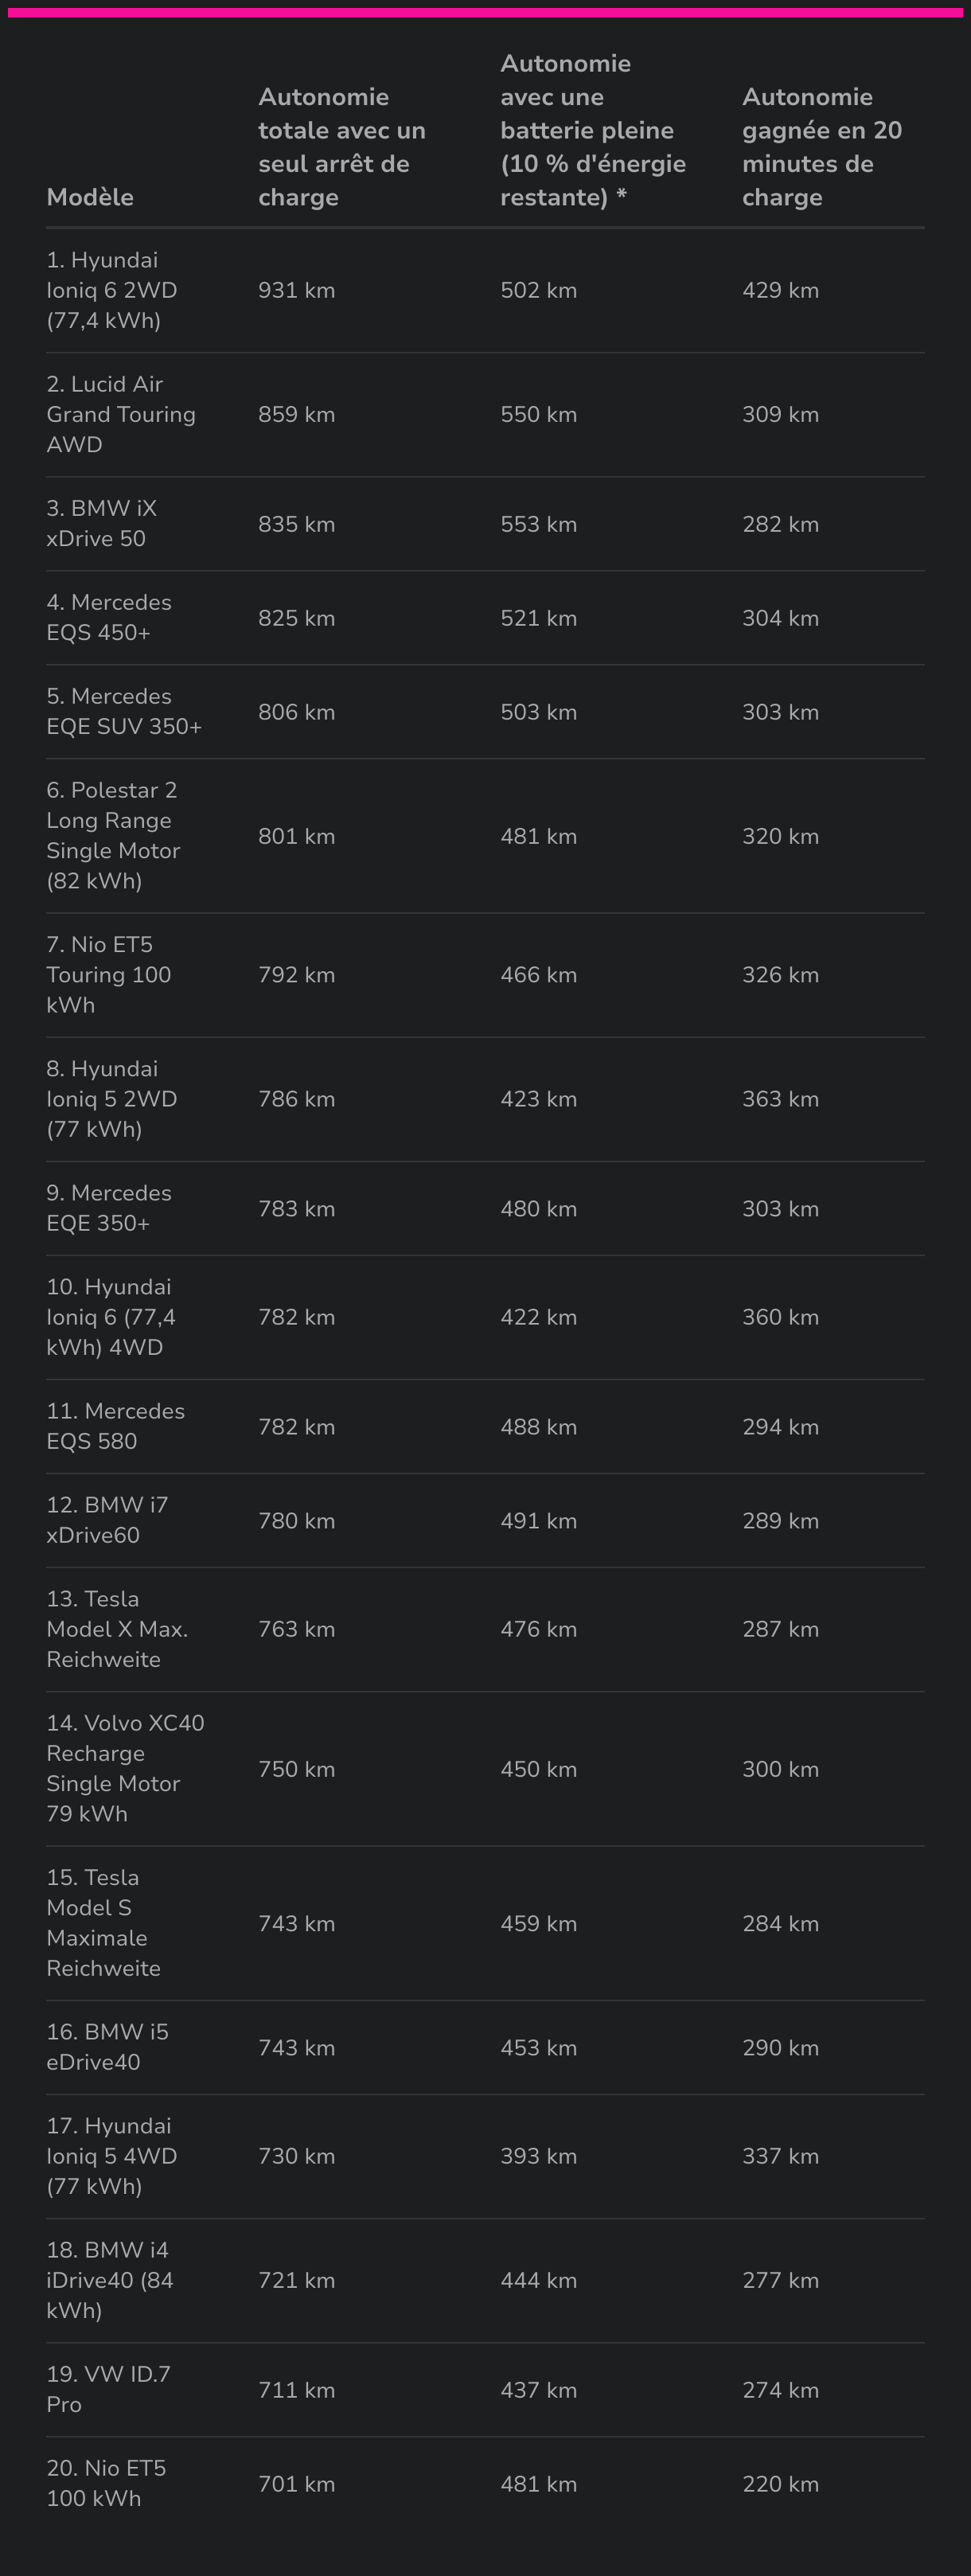Click Polestar 2 Long Range Single Motor
The image size is (971, 2576).
tap(113, 835)
